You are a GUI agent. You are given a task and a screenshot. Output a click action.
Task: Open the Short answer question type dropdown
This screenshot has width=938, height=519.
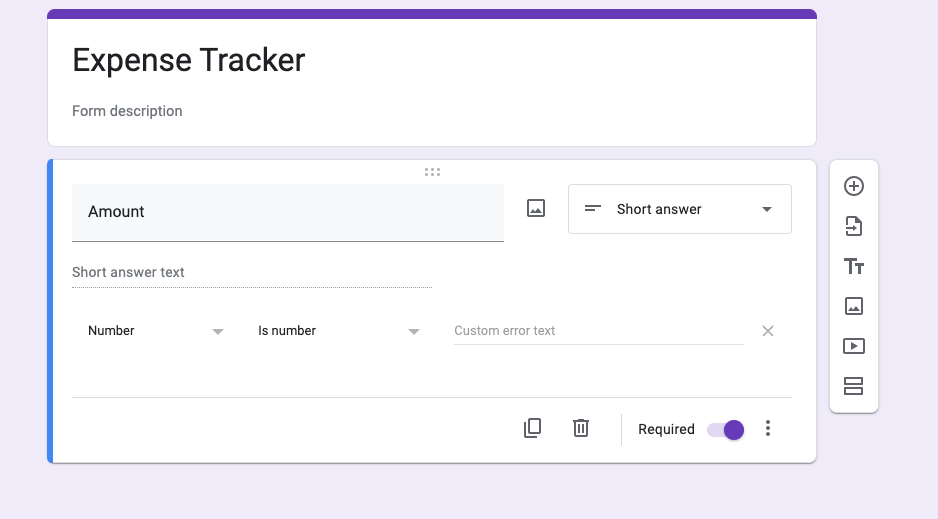pyautogui.click(x=680, y=209)
